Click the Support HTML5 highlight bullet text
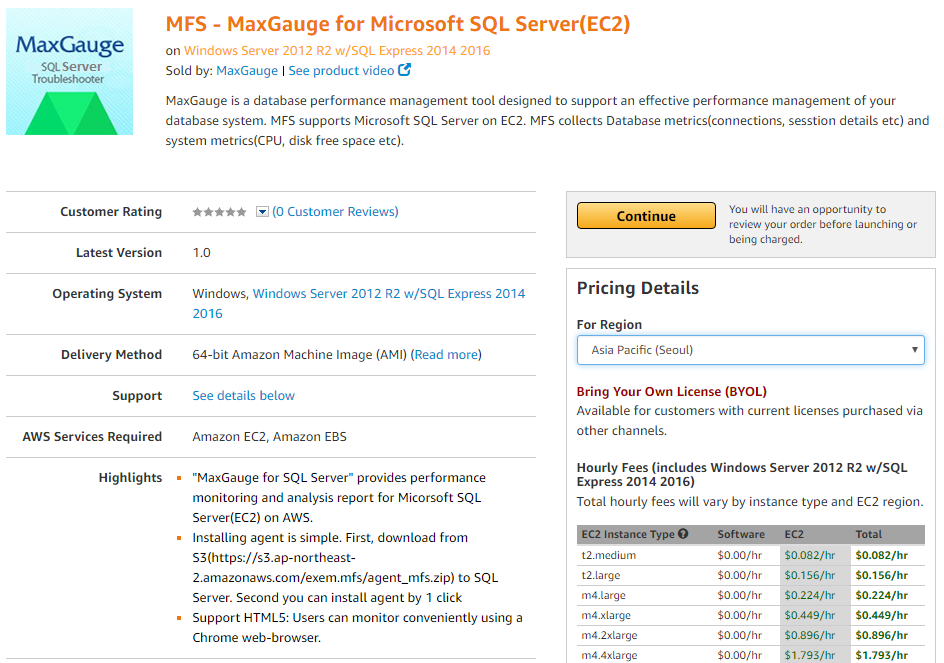The width and height of the screenshot is (944, 663). [x=358, y=627]
